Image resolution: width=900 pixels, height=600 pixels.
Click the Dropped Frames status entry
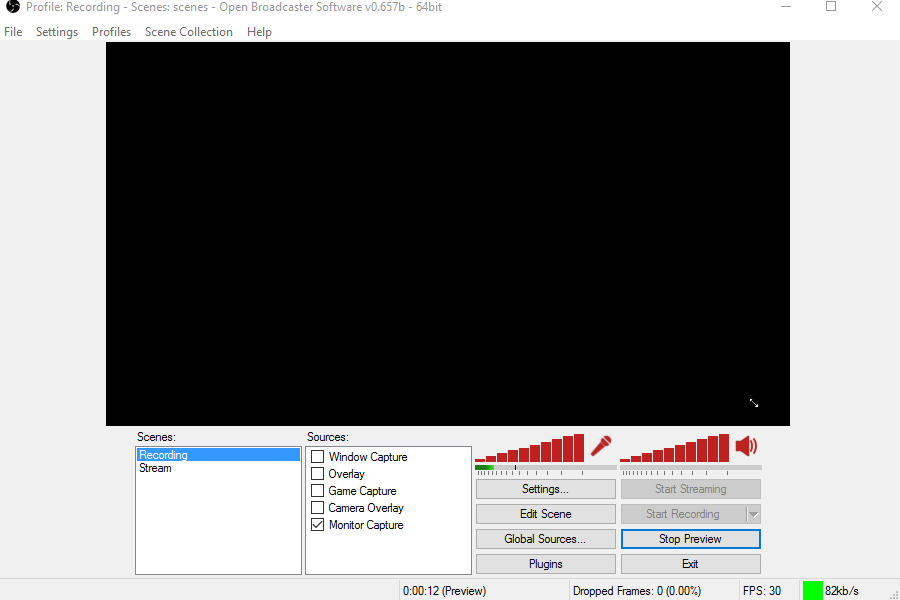click(x=637, y=591)
